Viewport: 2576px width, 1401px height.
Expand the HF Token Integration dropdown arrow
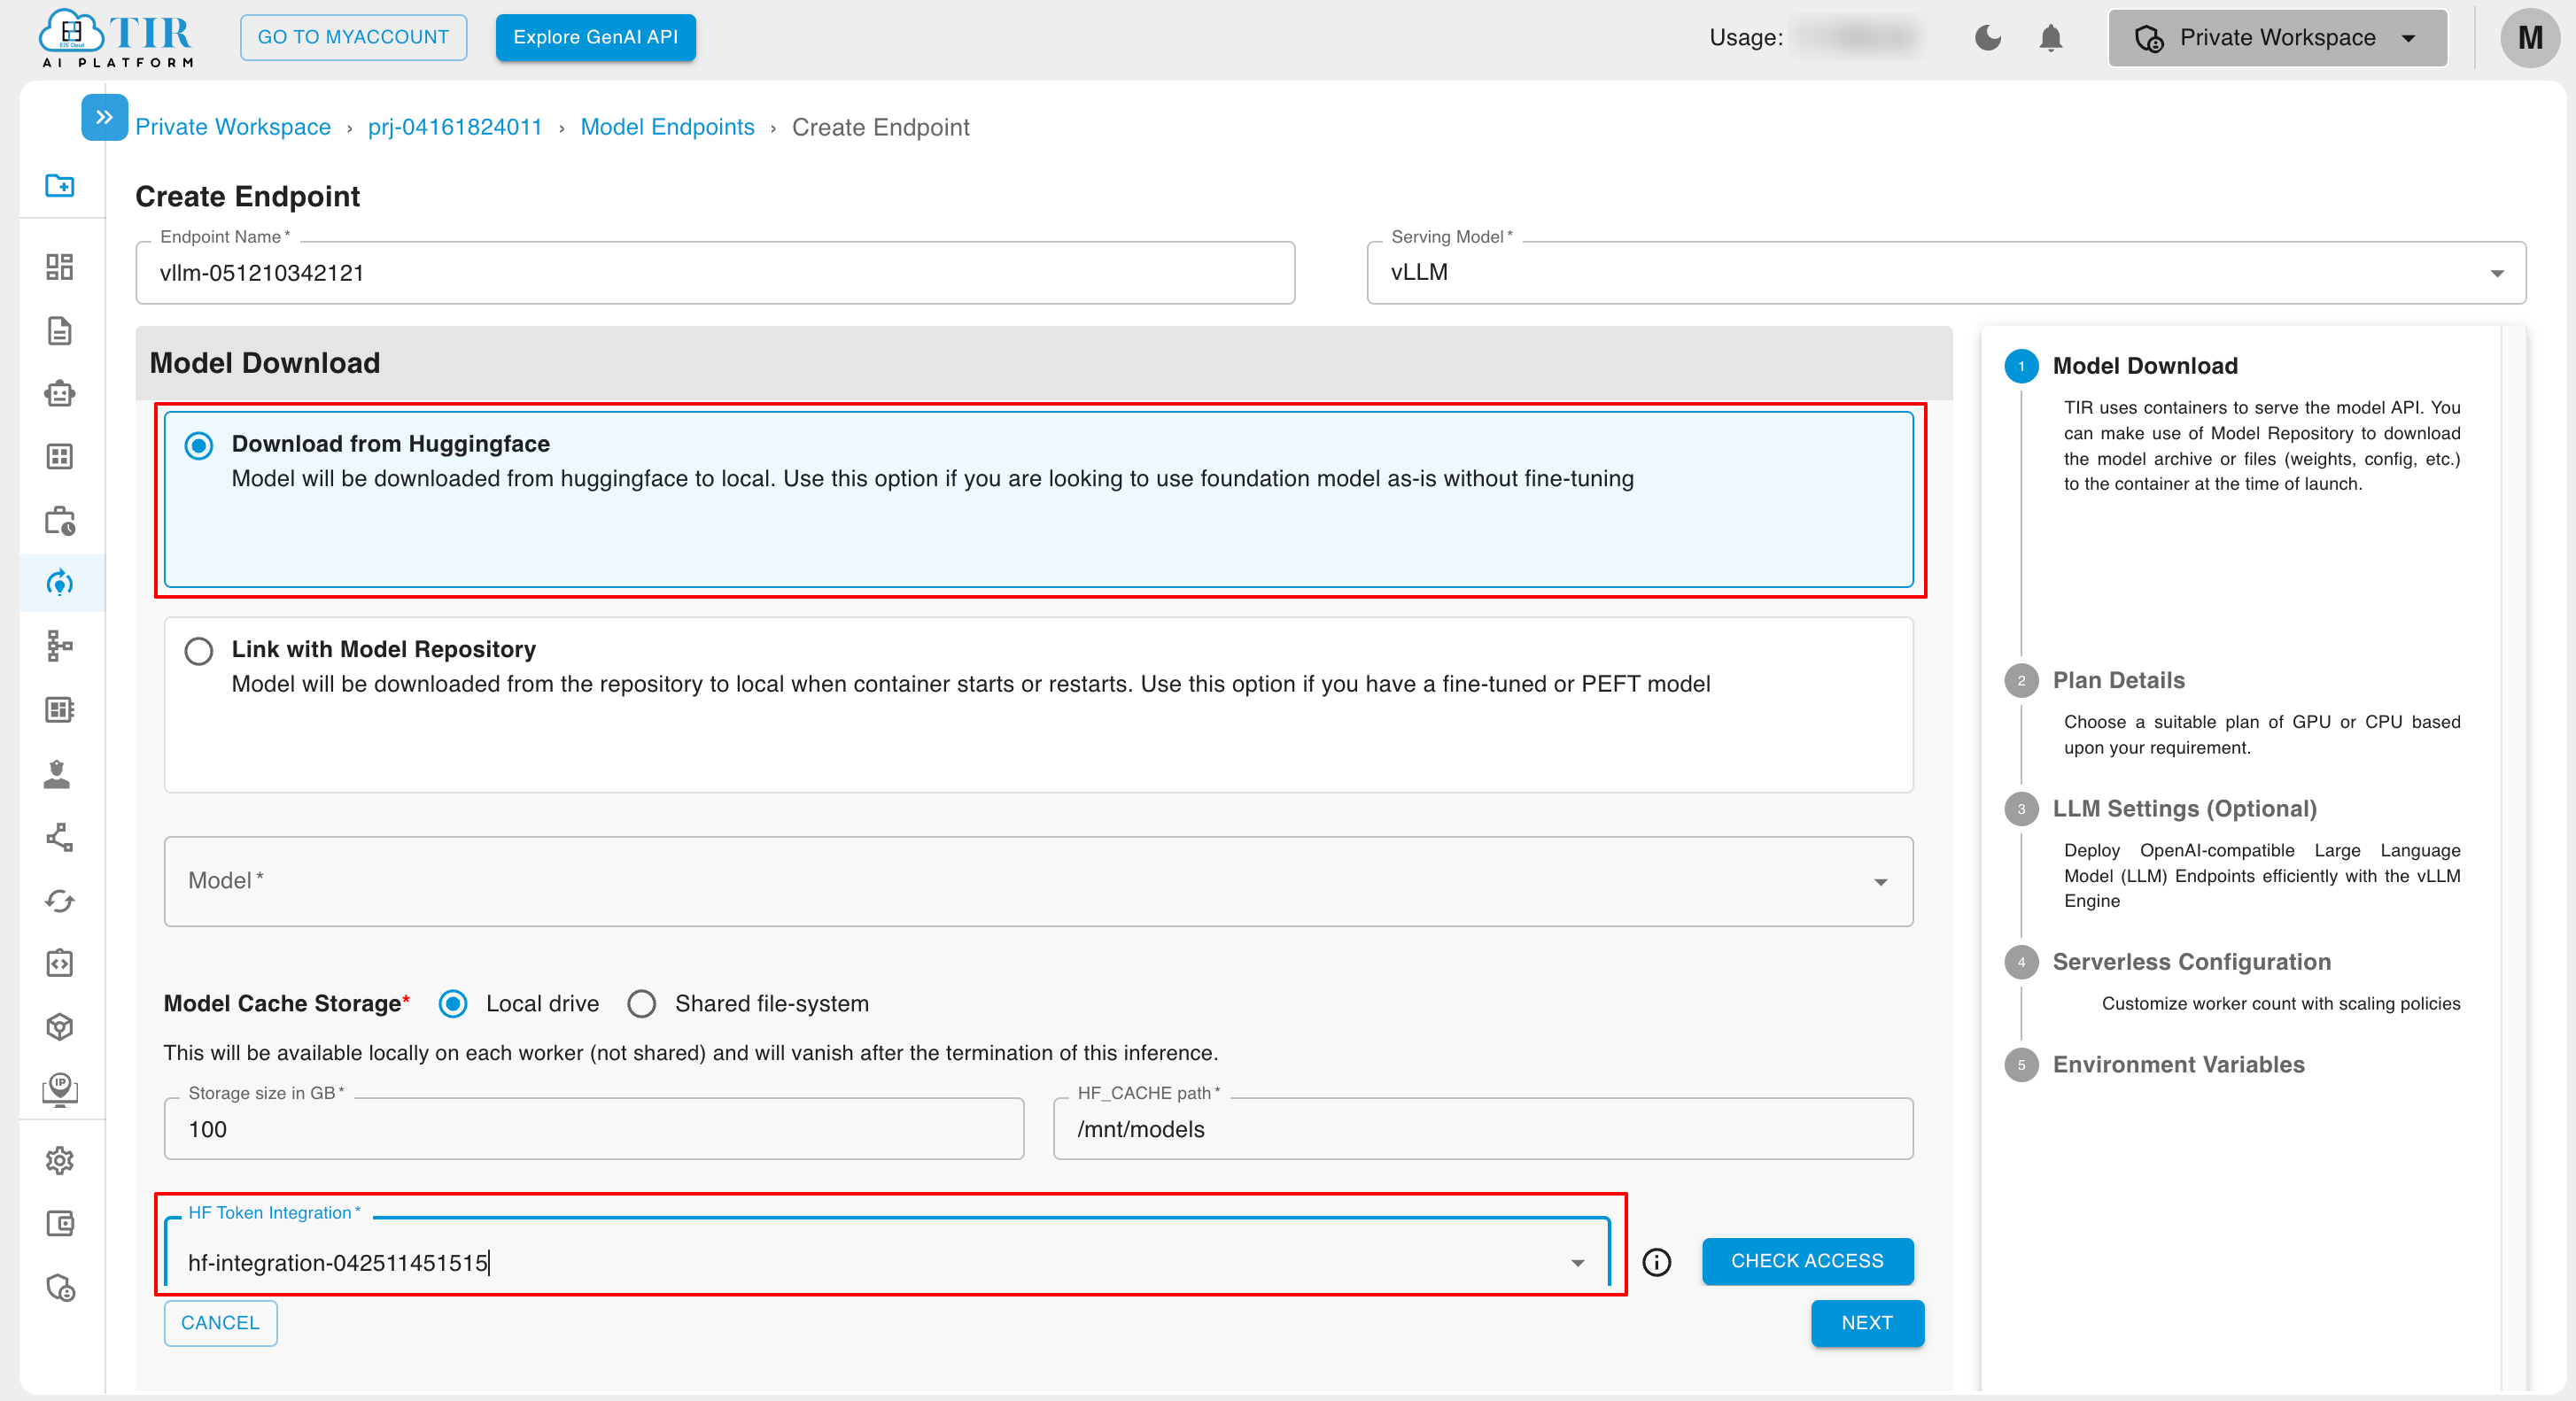[x=1577, y=1263]
